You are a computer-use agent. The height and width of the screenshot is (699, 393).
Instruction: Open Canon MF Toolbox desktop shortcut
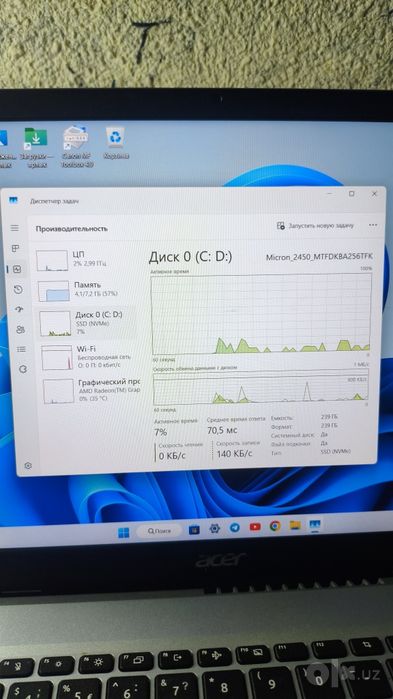tap(76, 146)
